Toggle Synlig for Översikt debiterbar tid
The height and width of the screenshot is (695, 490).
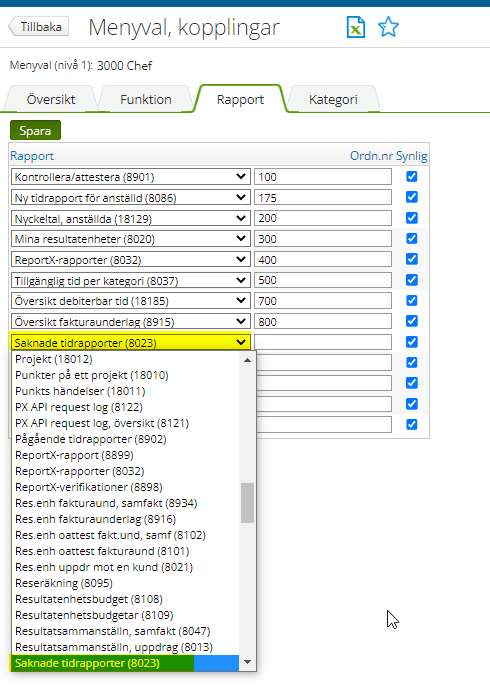412,301
